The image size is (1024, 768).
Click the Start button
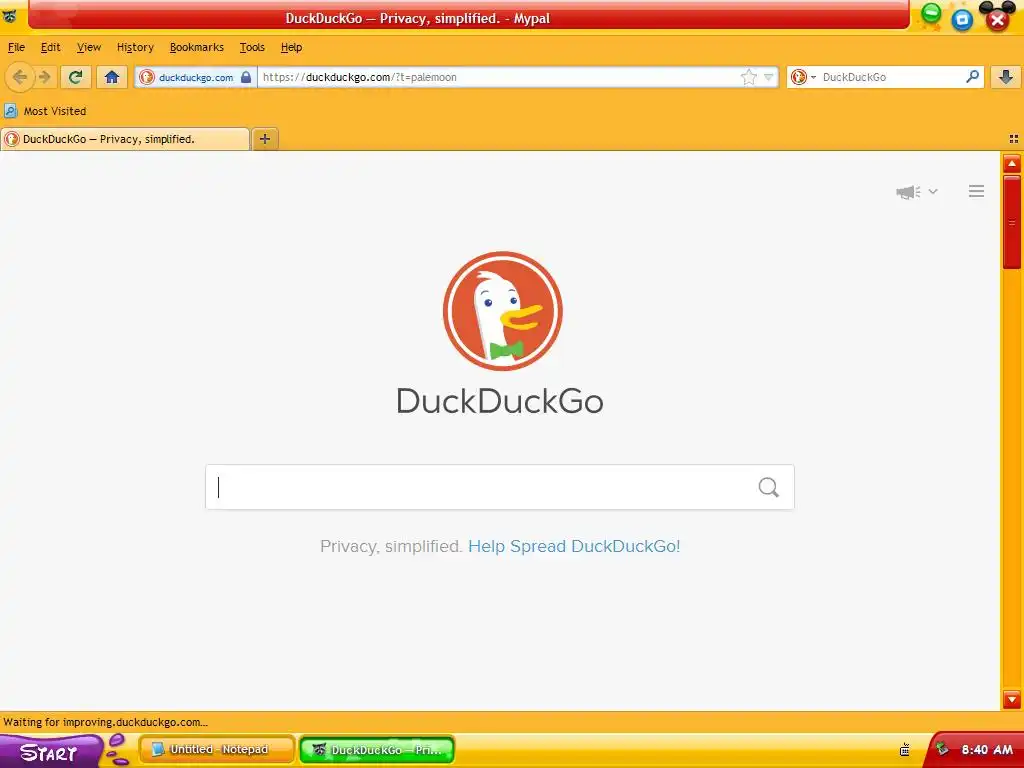pyautogui.click(x=49, y=752)
